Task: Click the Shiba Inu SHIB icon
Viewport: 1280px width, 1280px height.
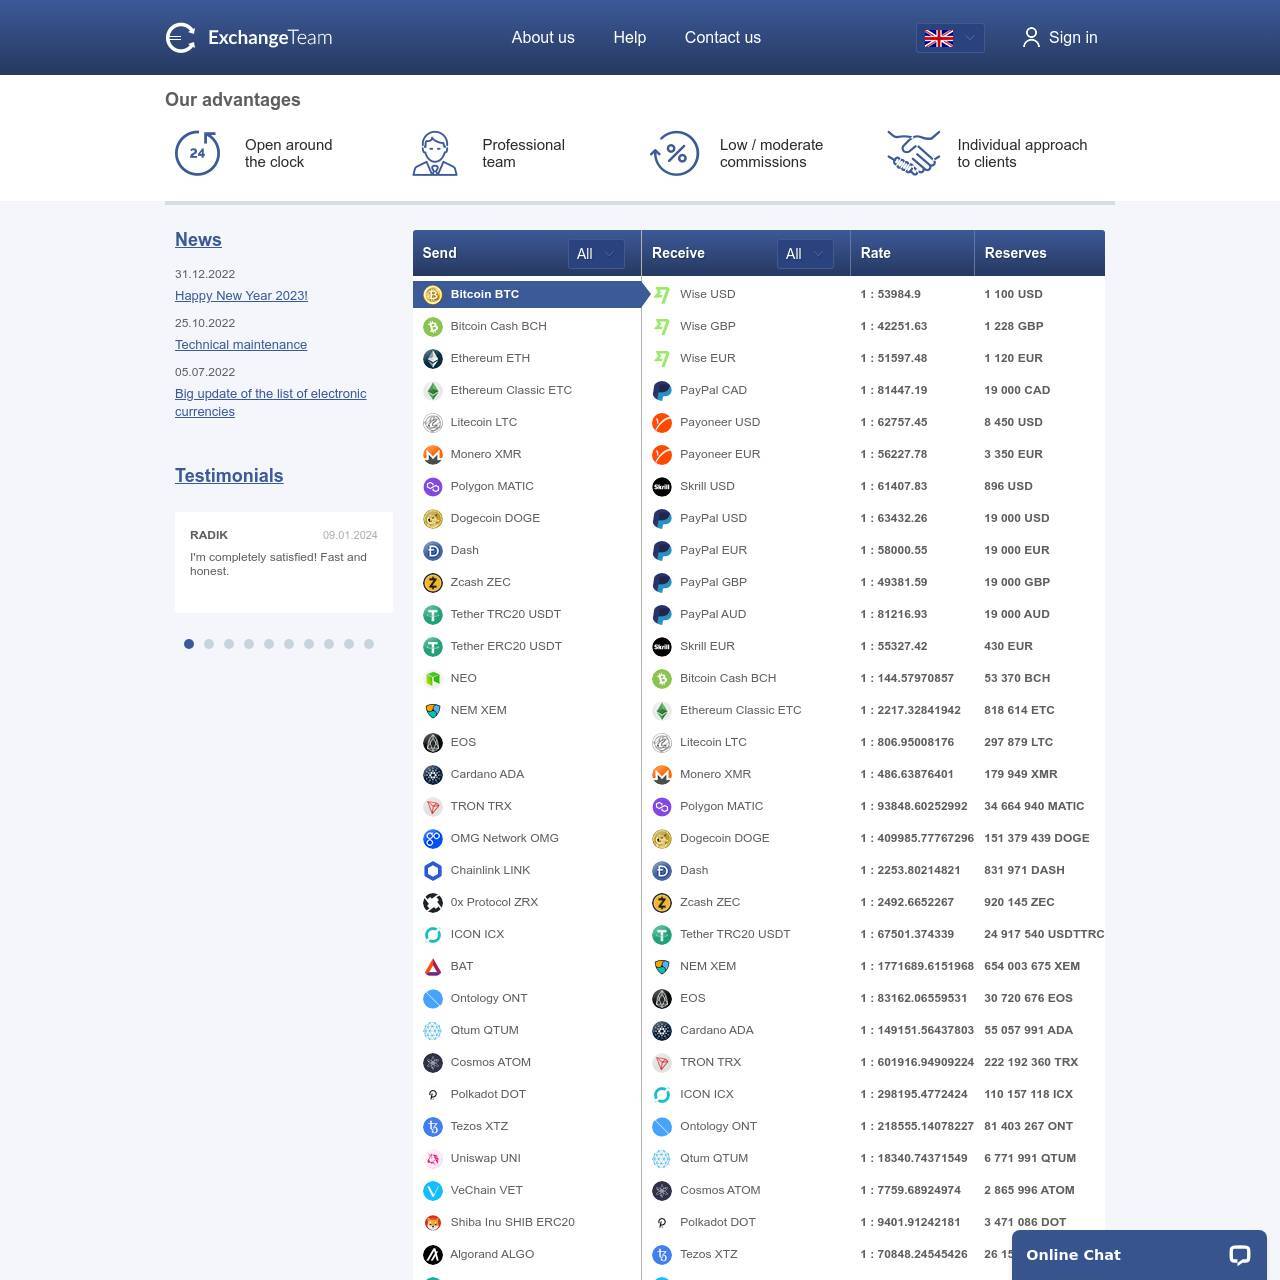Action: 433,1222
